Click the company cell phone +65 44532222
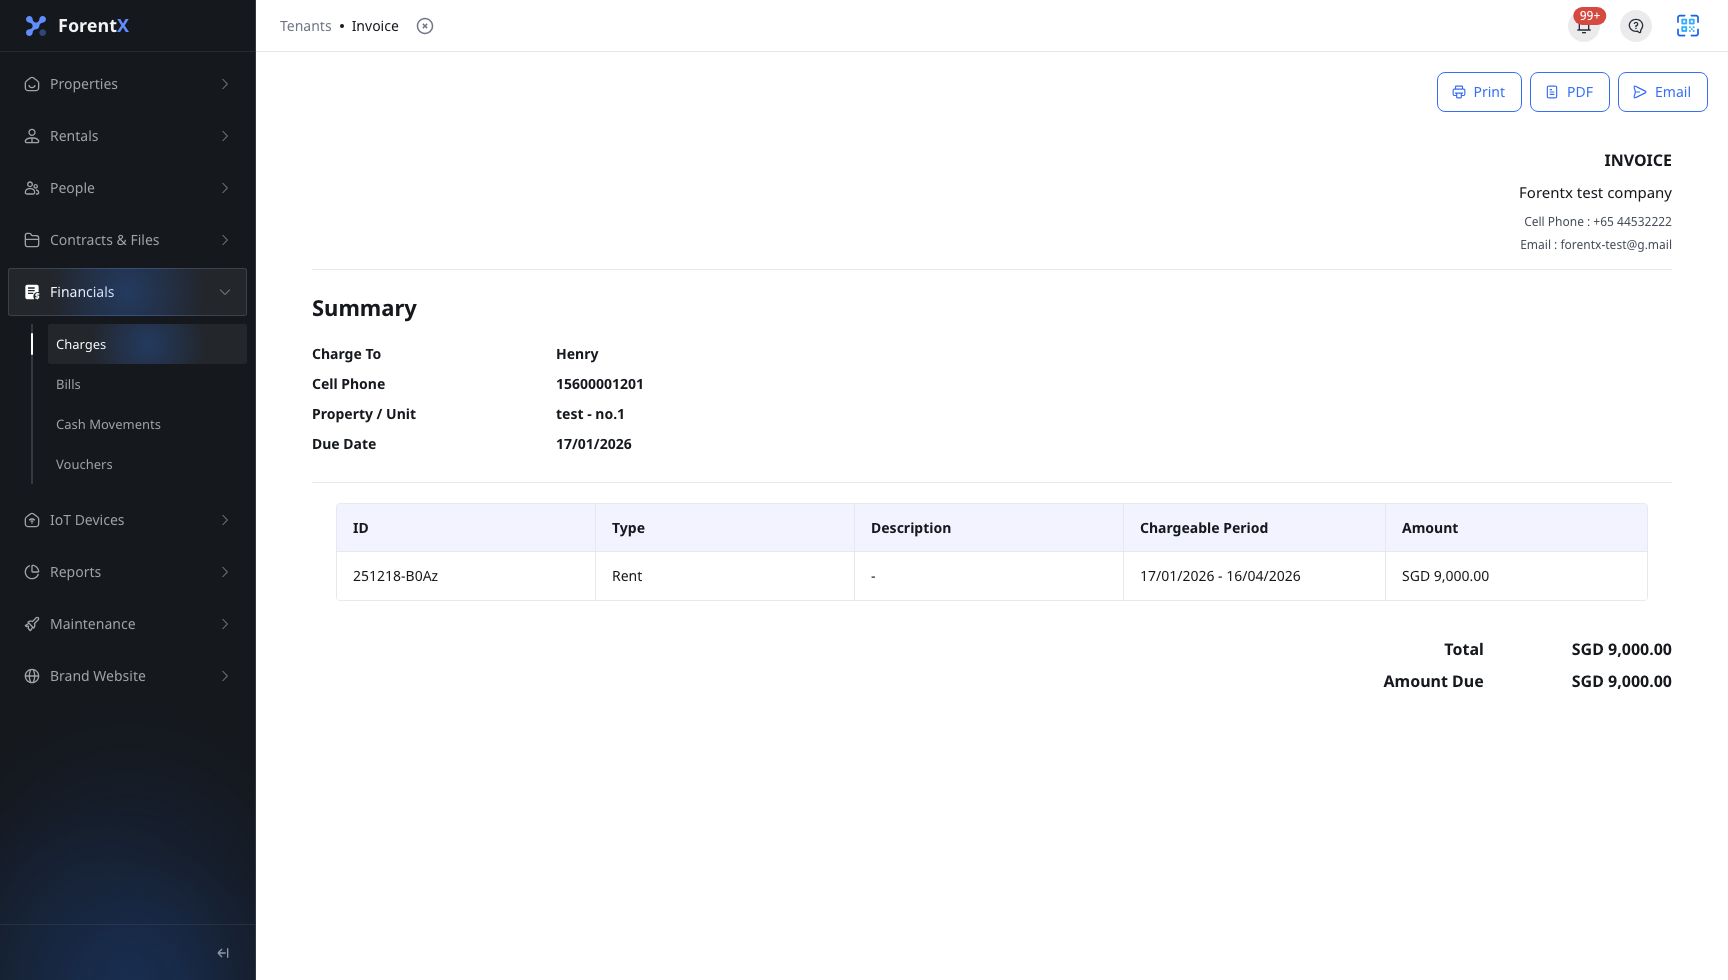This screenshot has height=980, width=1728. tap(1598, 222)
